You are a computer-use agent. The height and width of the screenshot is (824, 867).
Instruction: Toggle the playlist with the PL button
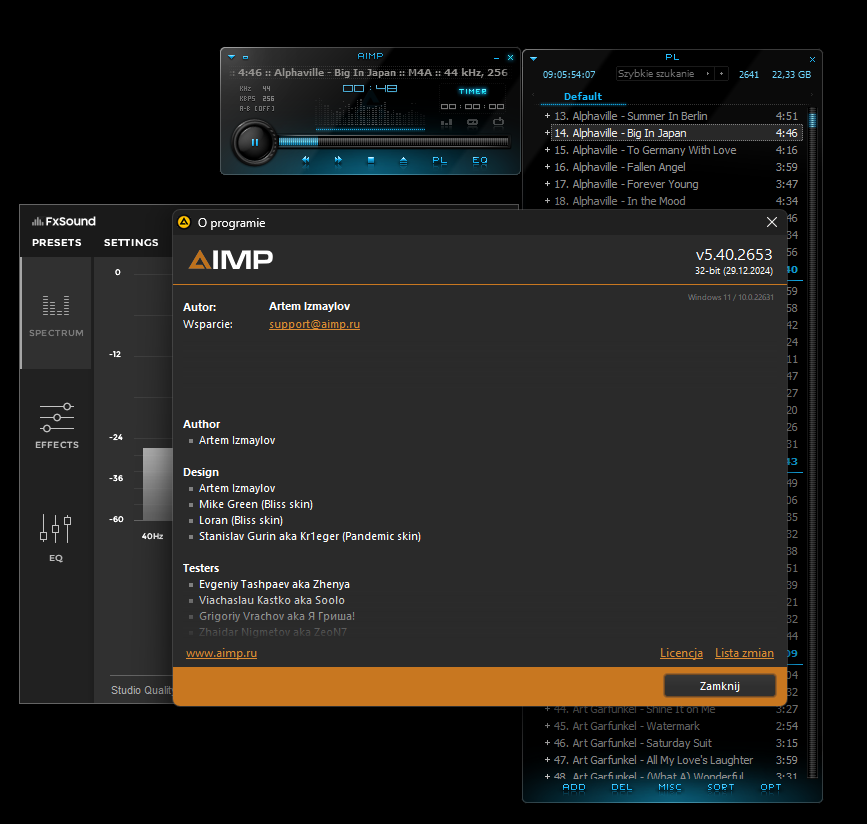(440, 160)
